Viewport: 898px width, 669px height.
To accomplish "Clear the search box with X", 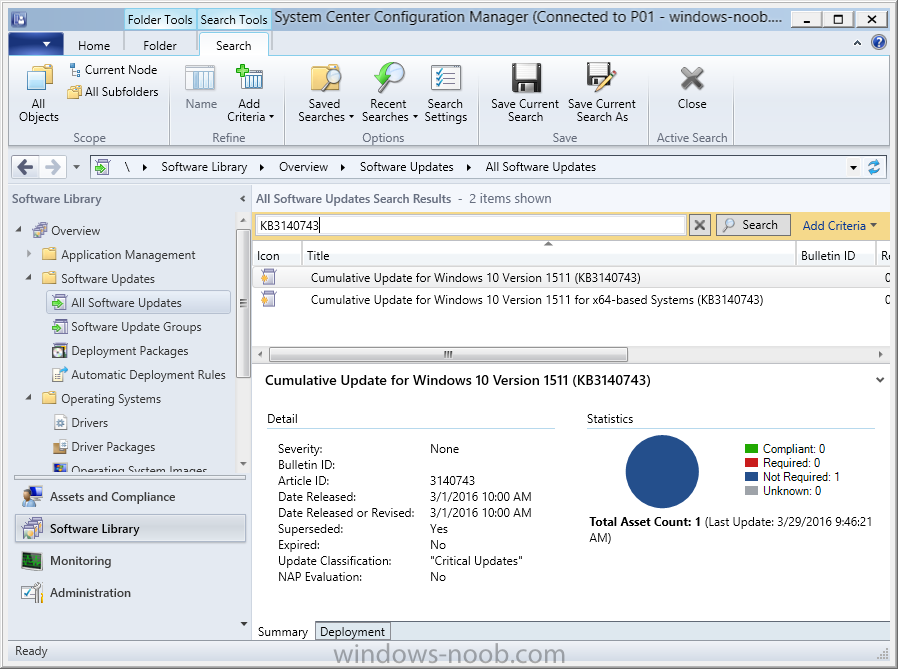I will (699, 225).
